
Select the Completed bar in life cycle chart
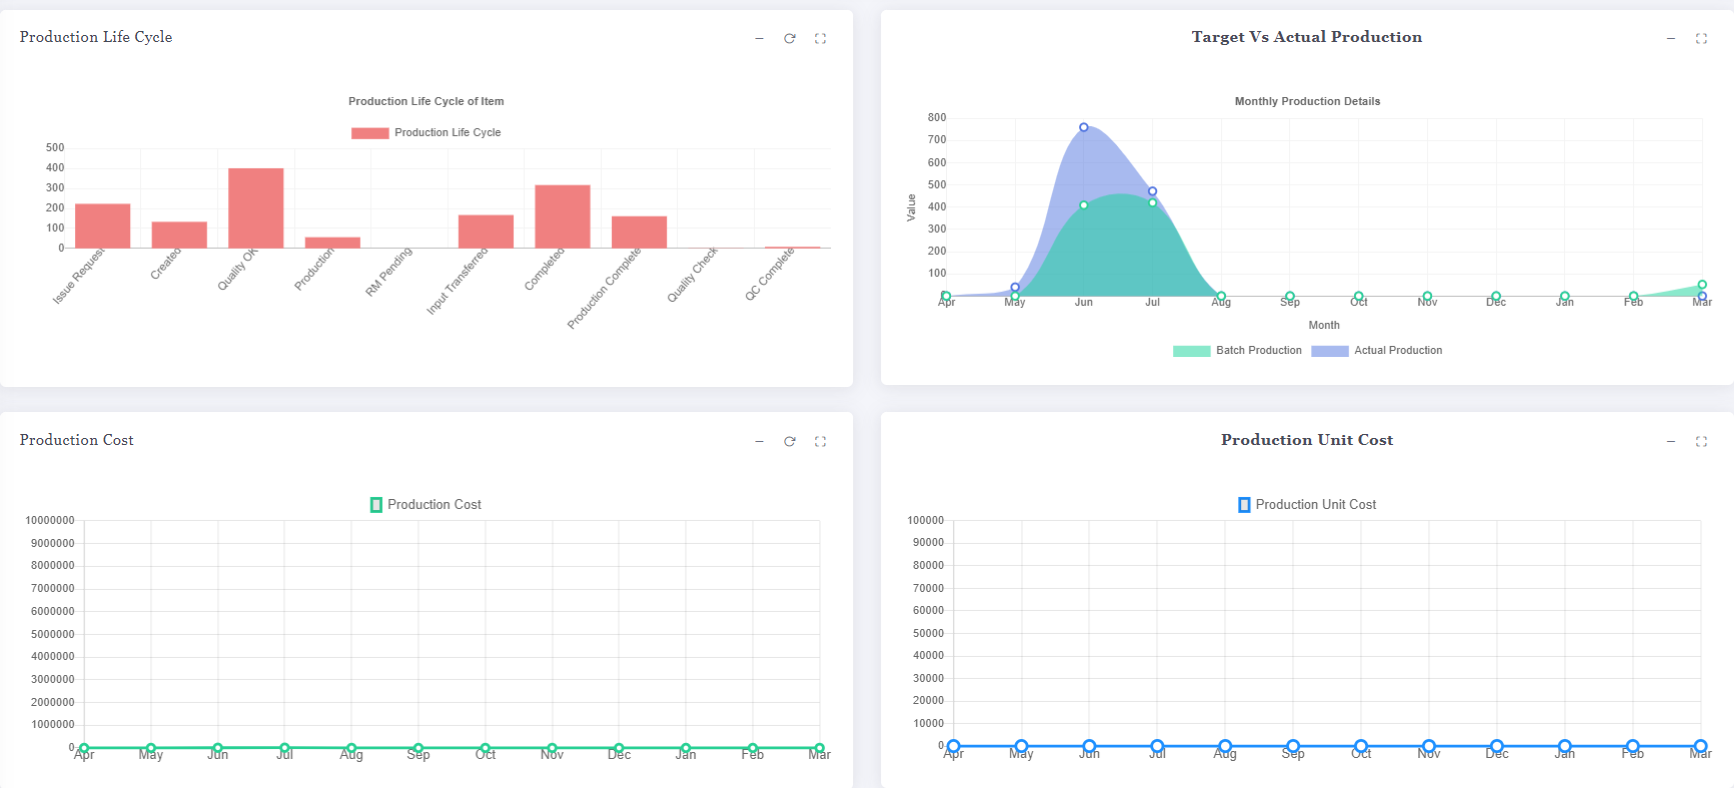click(562, 216)
